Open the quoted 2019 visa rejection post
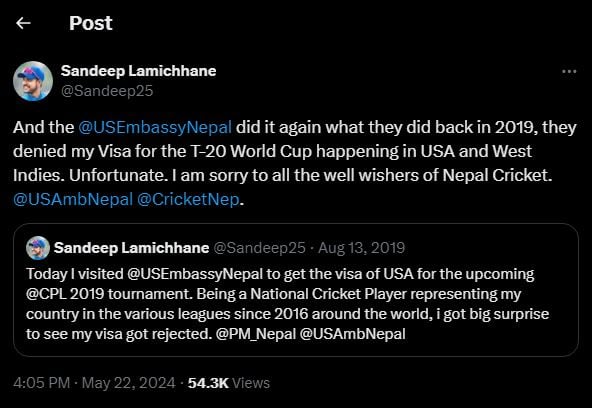Image resolution: width=592 pixels, height=408 pixels. [x=296, y=290]
